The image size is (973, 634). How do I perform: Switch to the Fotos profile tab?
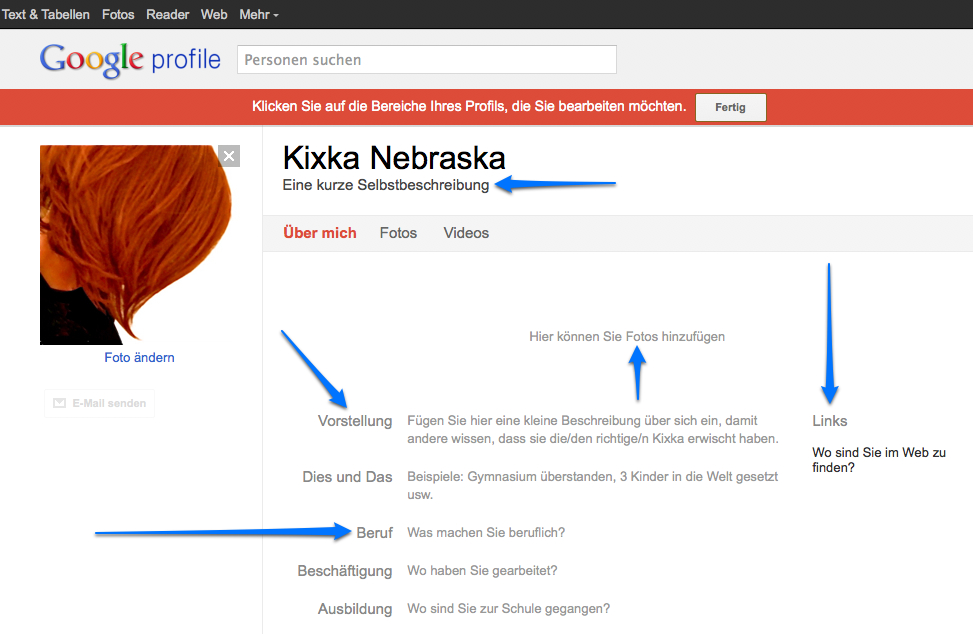[x=398, y=233]
